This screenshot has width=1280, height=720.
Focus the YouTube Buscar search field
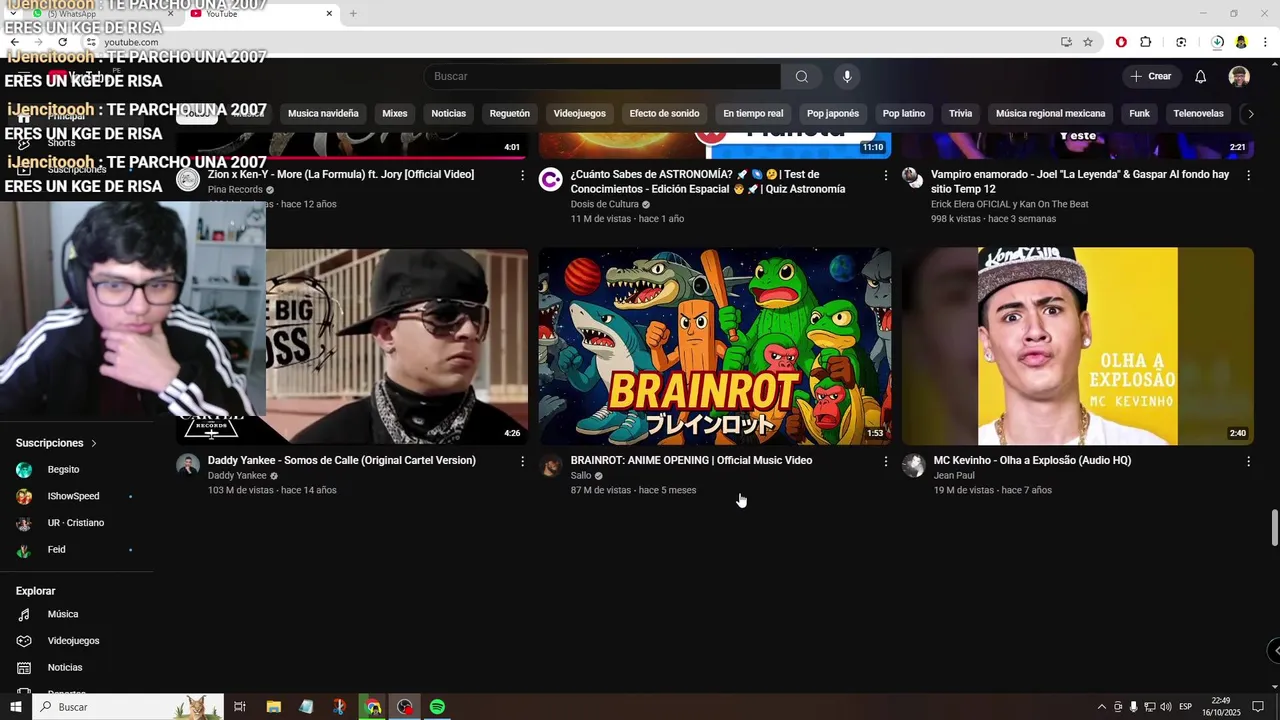pos(602,76)
